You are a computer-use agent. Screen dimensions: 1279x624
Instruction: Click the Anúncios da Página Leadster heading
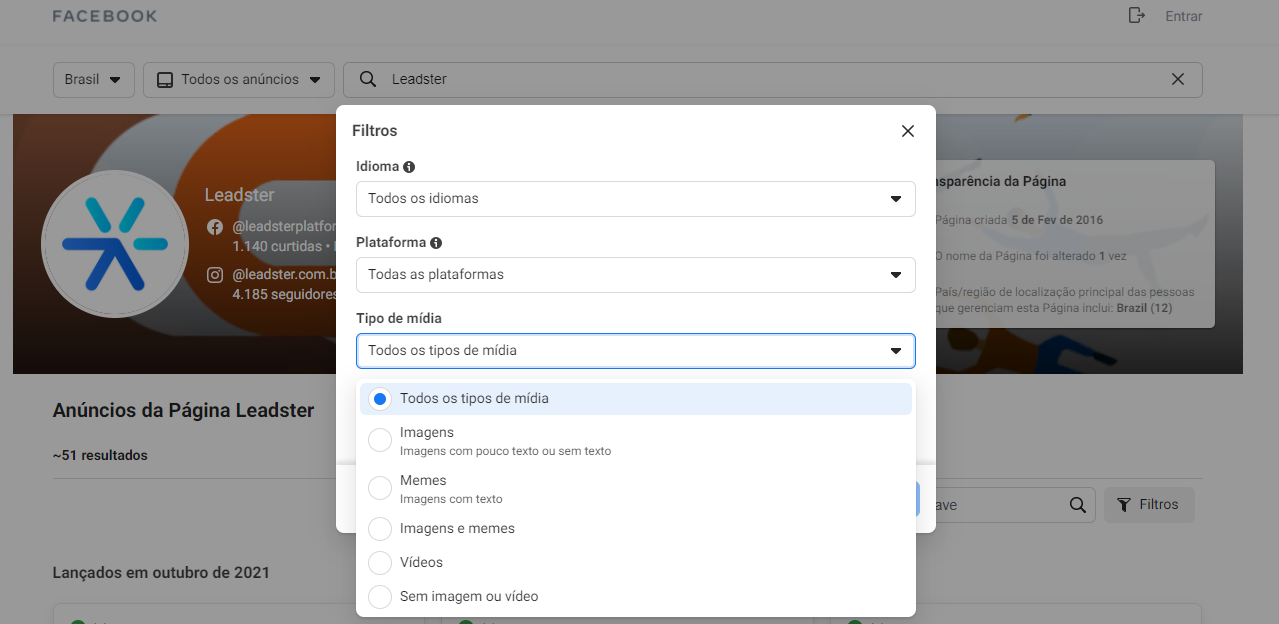point(183,410)
